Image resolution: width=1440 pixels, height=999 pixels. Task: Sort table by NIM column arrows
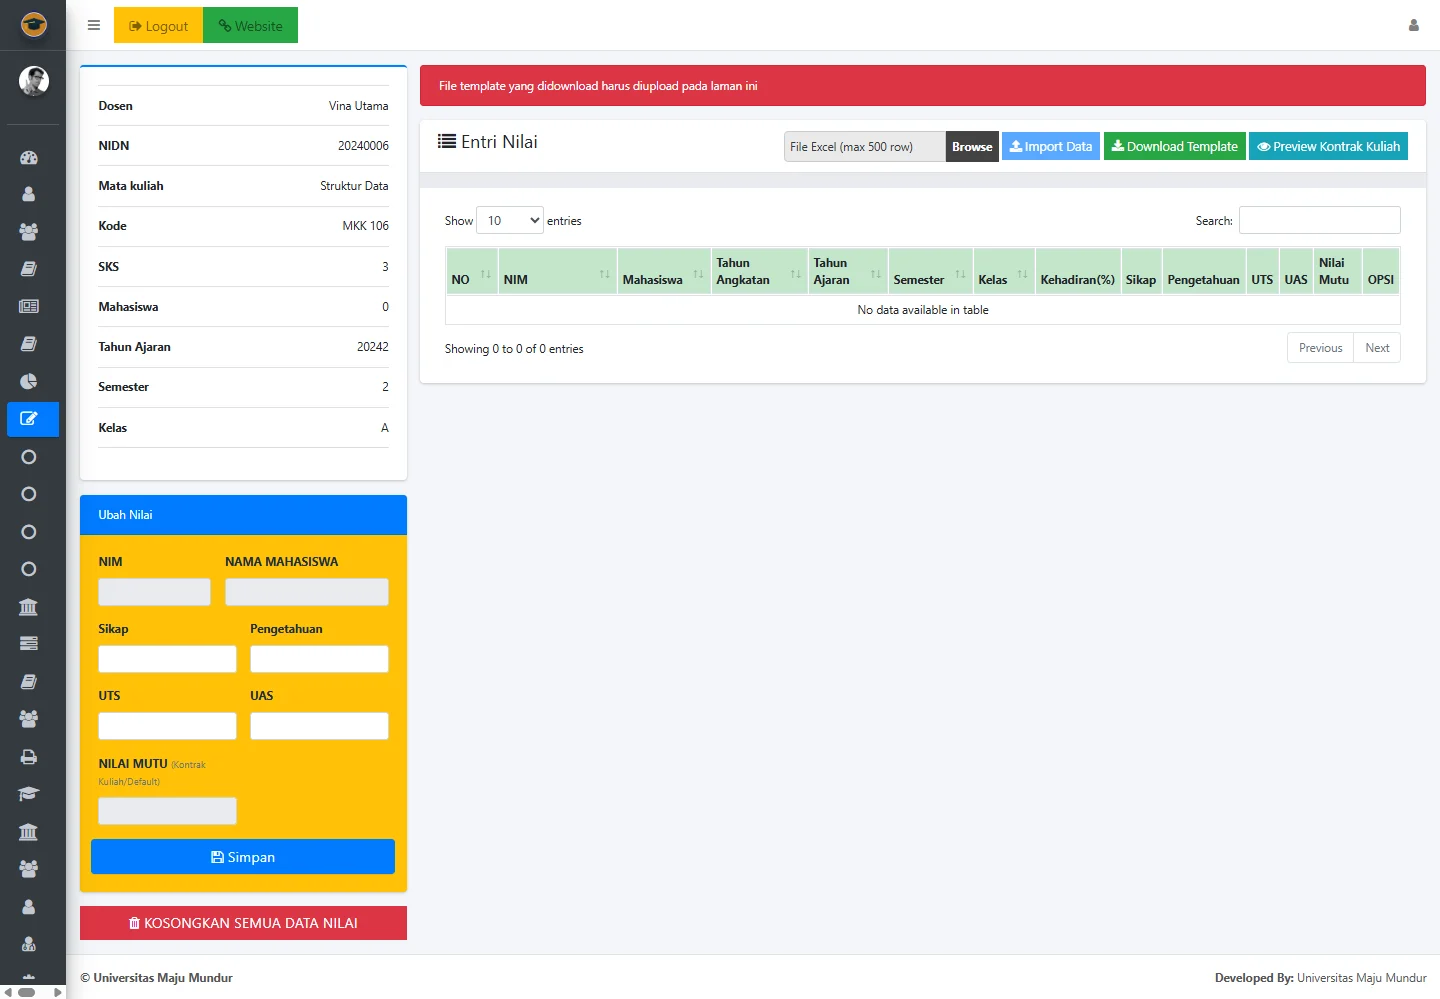604,274
